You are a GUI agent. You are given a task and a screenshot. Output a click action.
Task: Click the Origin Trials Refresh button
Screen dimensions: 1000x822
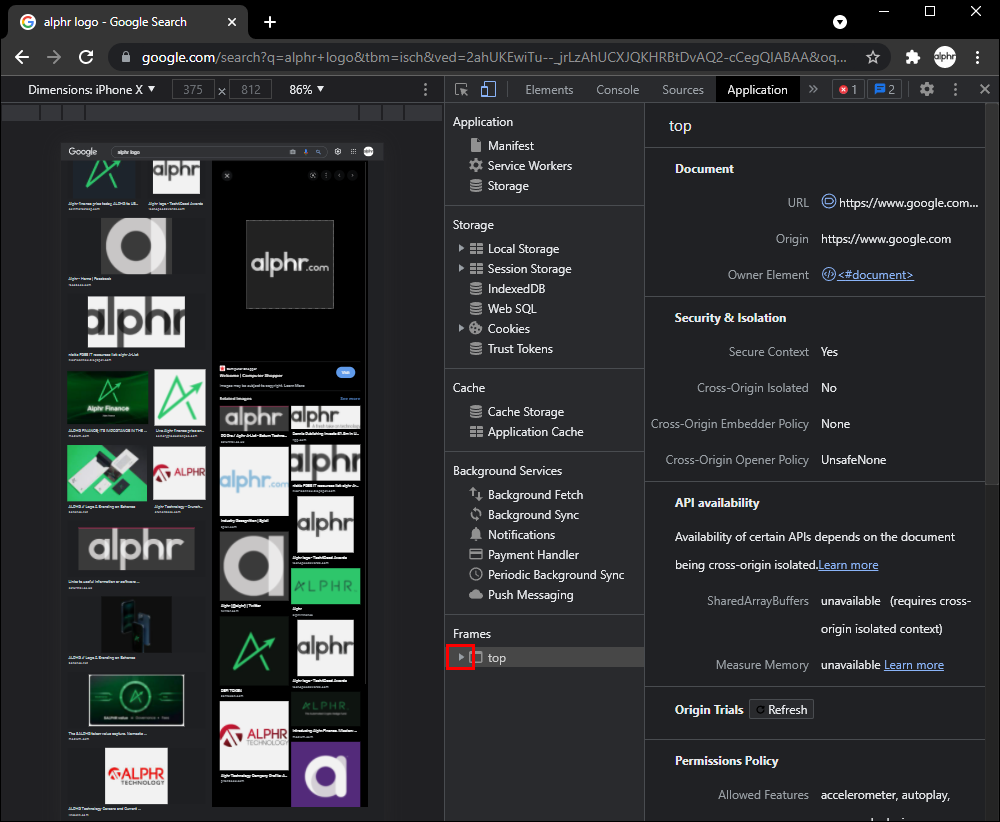point(781,709)
